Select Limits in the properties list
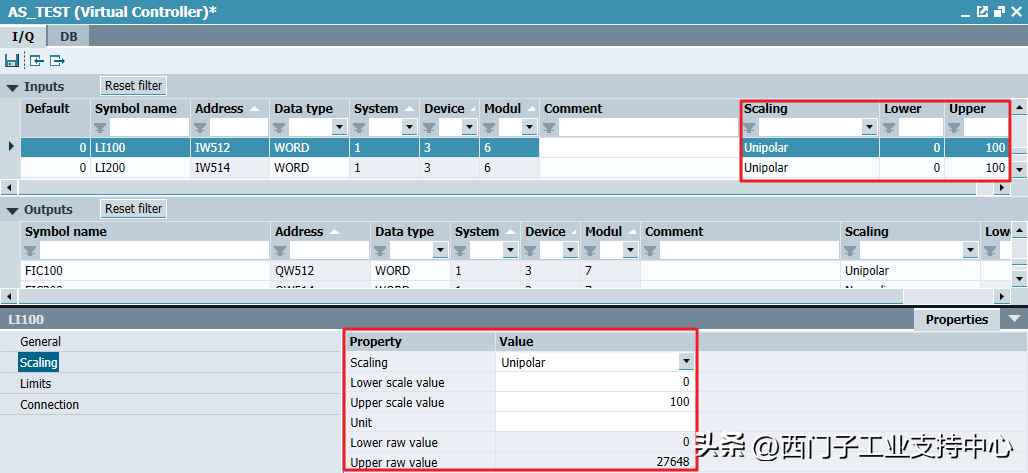Viewport: 1028px width, 473px height. (x=36, y=384)
